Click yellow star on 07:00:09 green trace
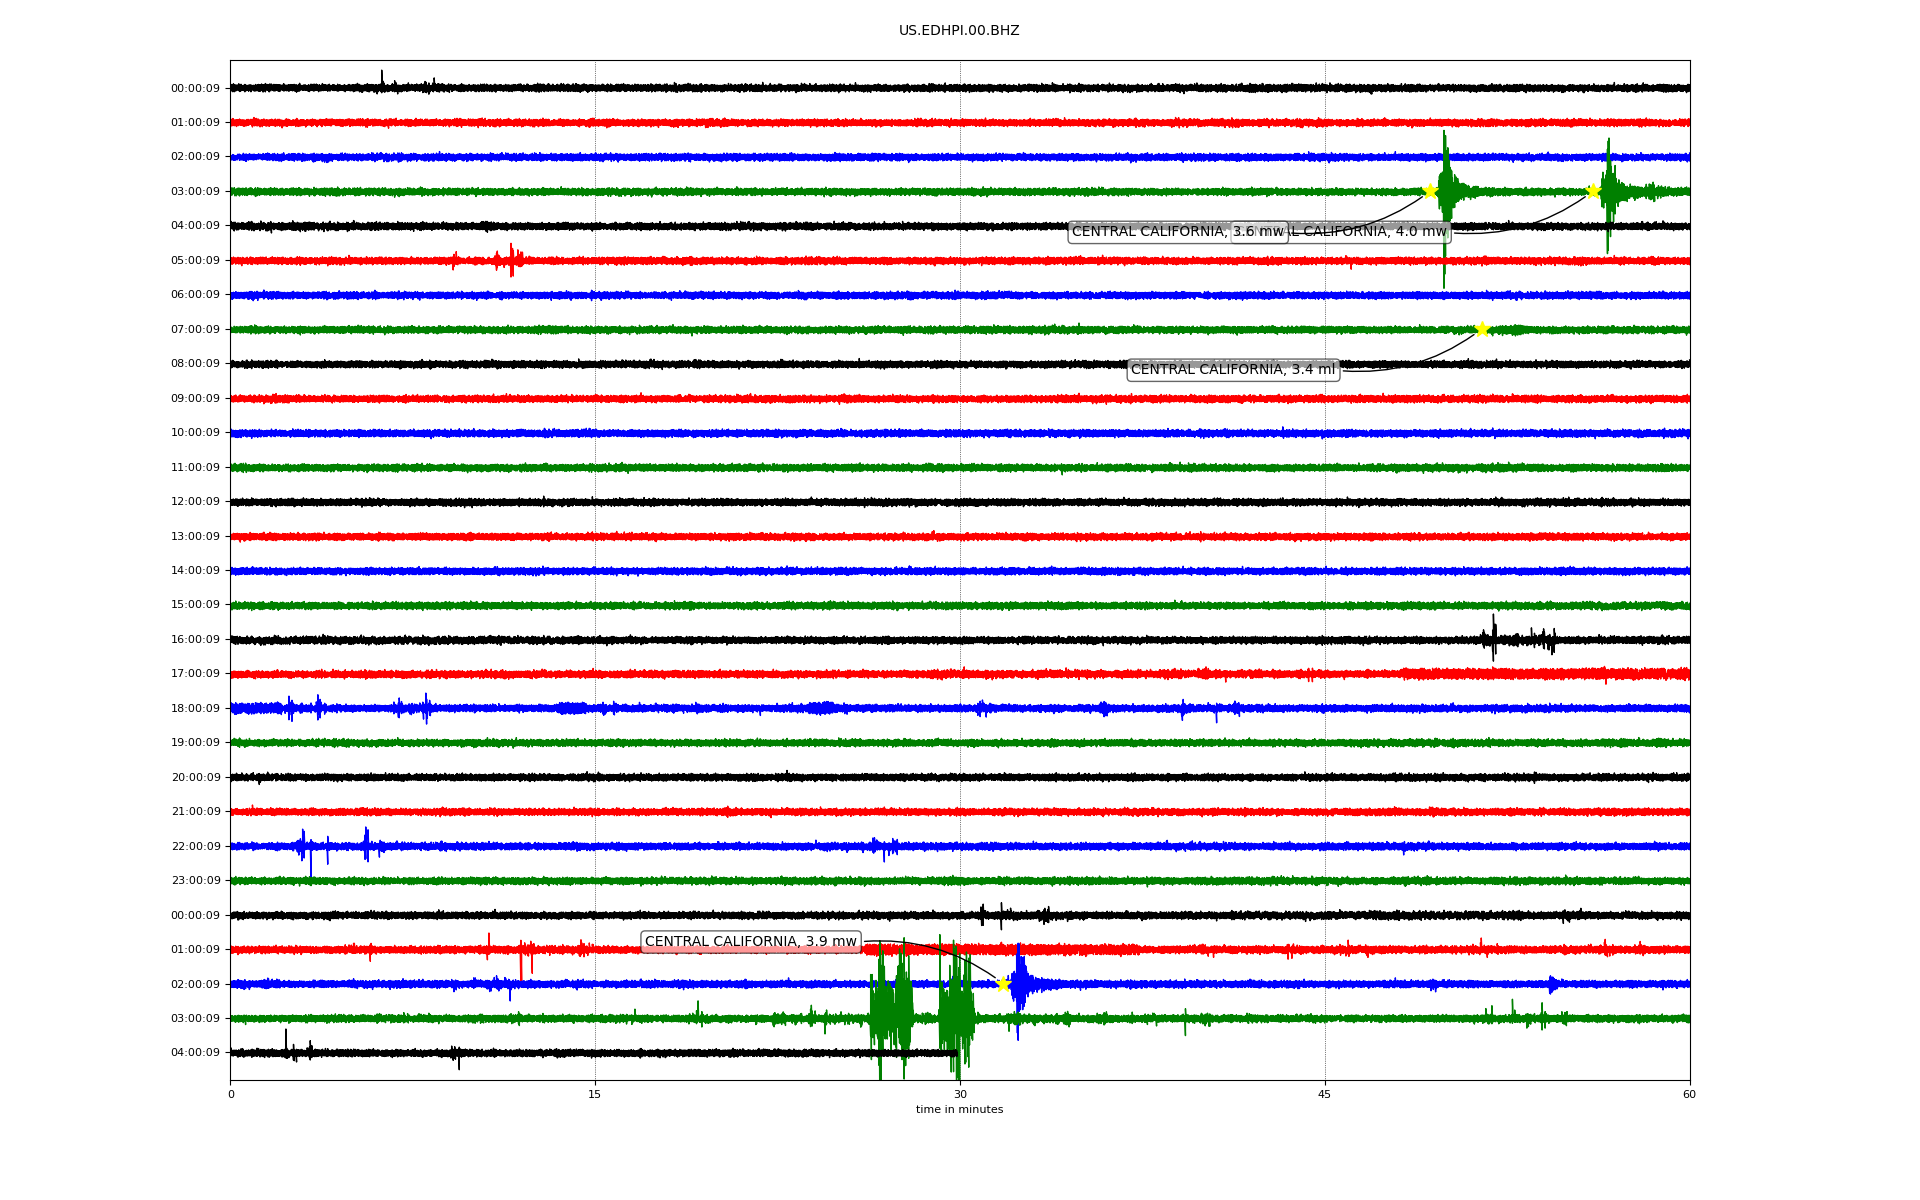Viewport: 1920px width, 1200px height. [x=1482, y=329]
